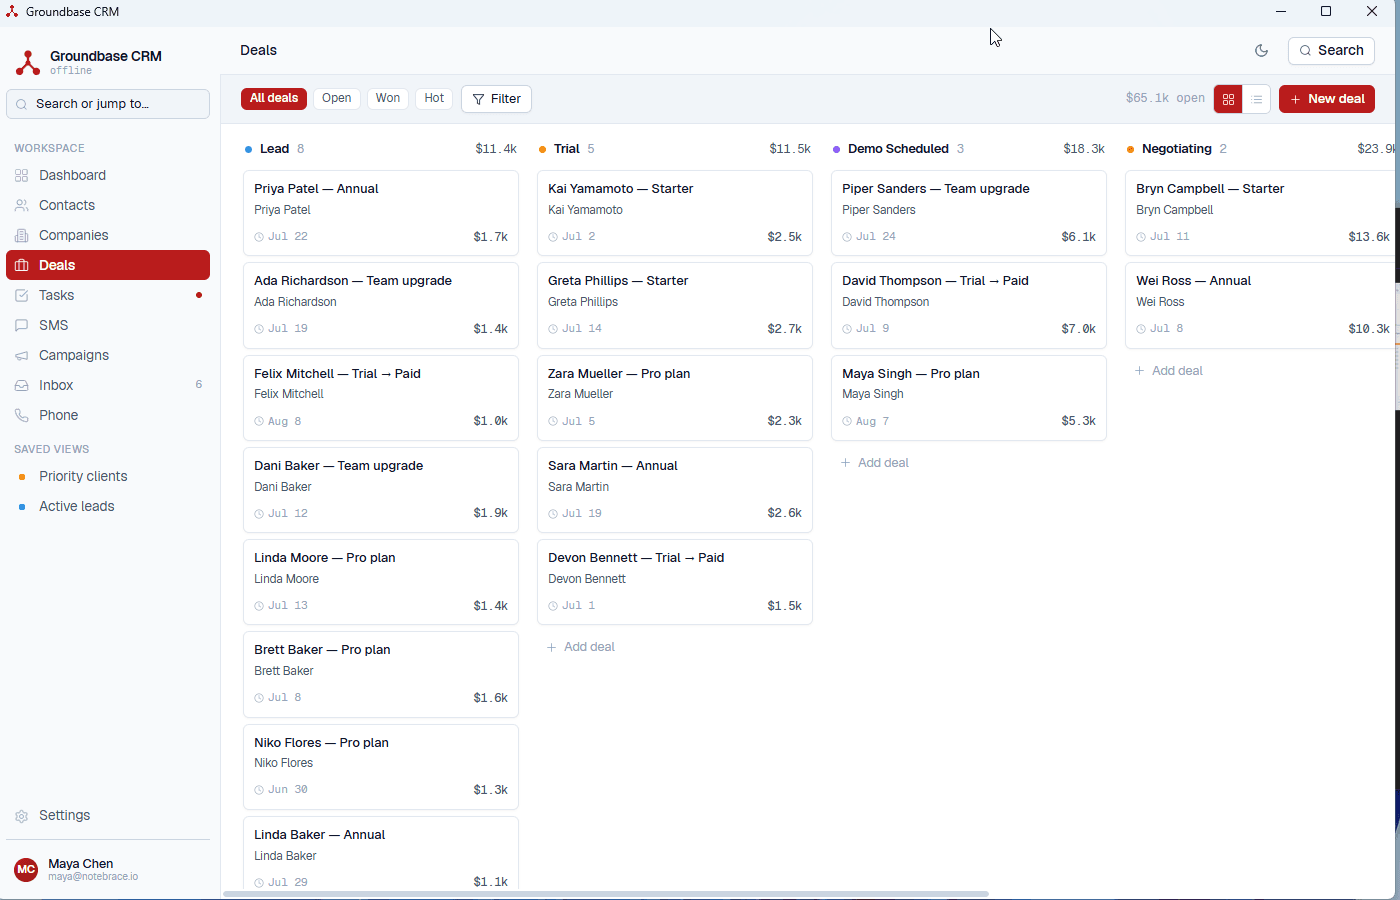Click the Inbox unread count 6
The height and width of the screenshot is (900, 1400).
click(x=199, y=385)
